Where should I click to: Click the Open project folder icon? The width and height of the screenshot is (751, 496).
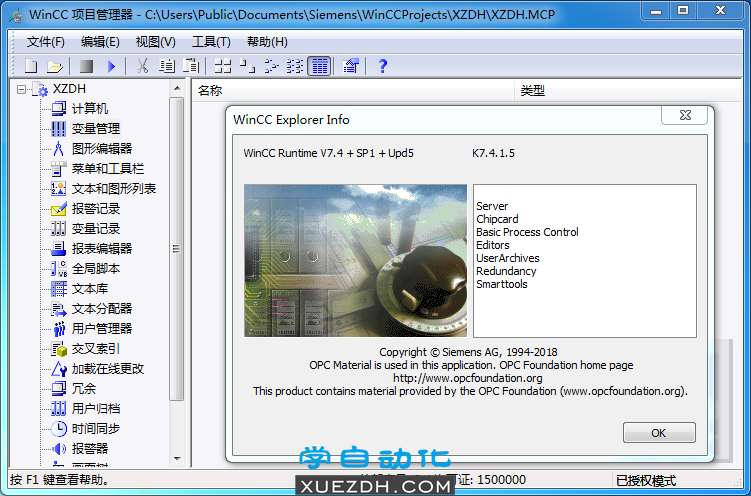(55, 66)
